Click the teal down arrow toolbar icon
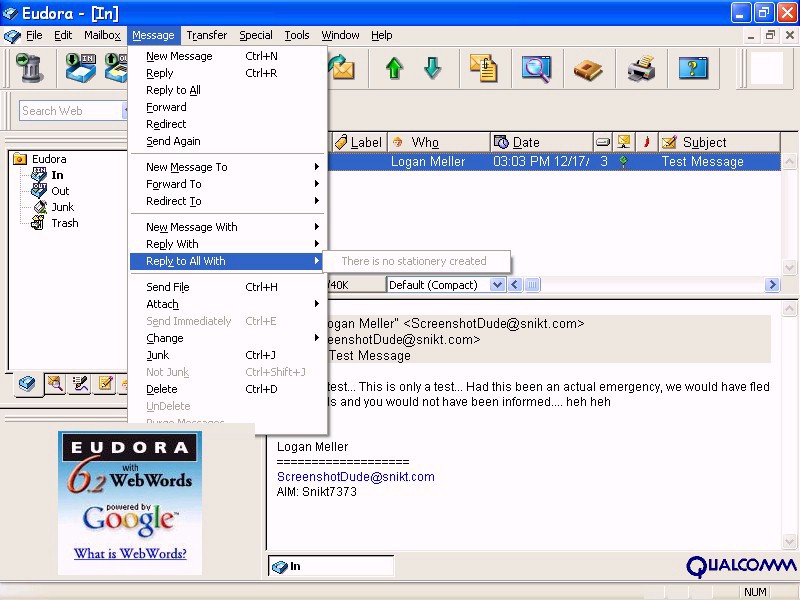This screenshot has width=800, height=600. [x=433, y=68]
